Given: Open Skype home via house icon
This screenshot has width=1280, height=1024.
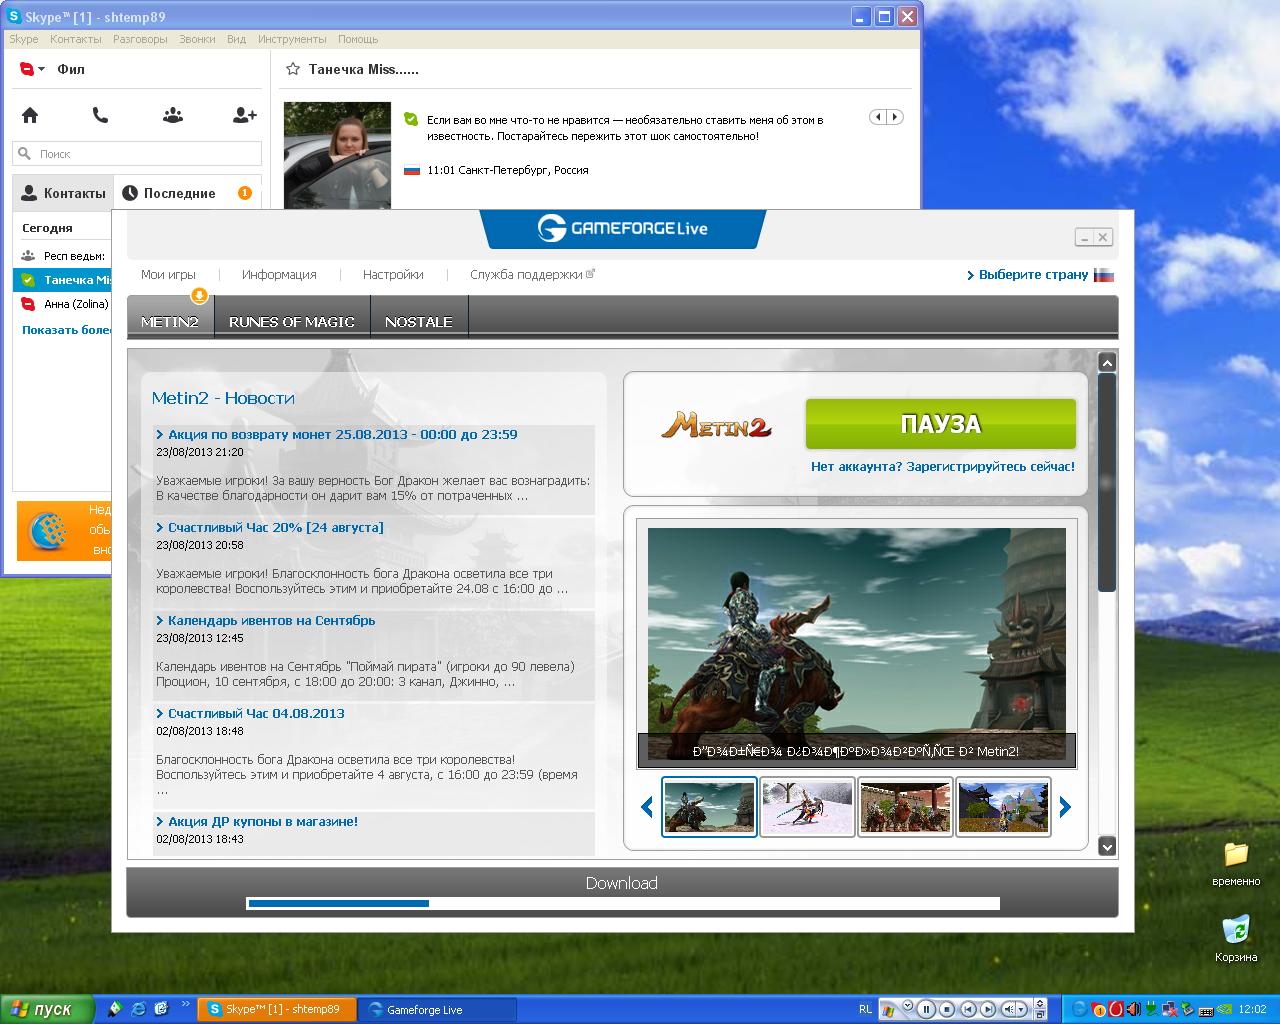Looking at the screenshot, I should pos(30,115).
